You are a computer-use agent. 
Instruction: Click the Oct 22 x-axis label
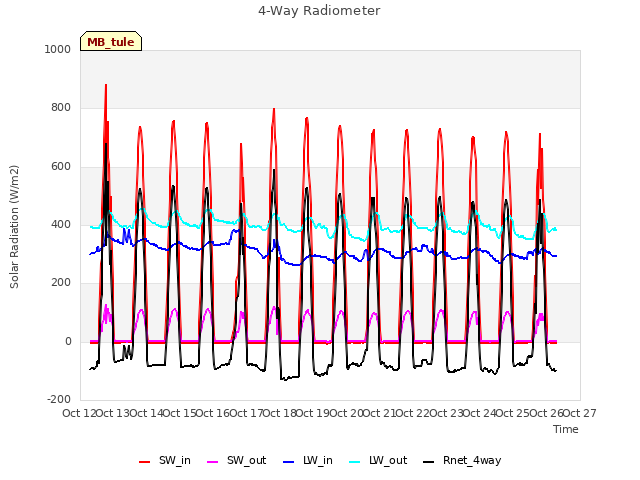[413, 413]
